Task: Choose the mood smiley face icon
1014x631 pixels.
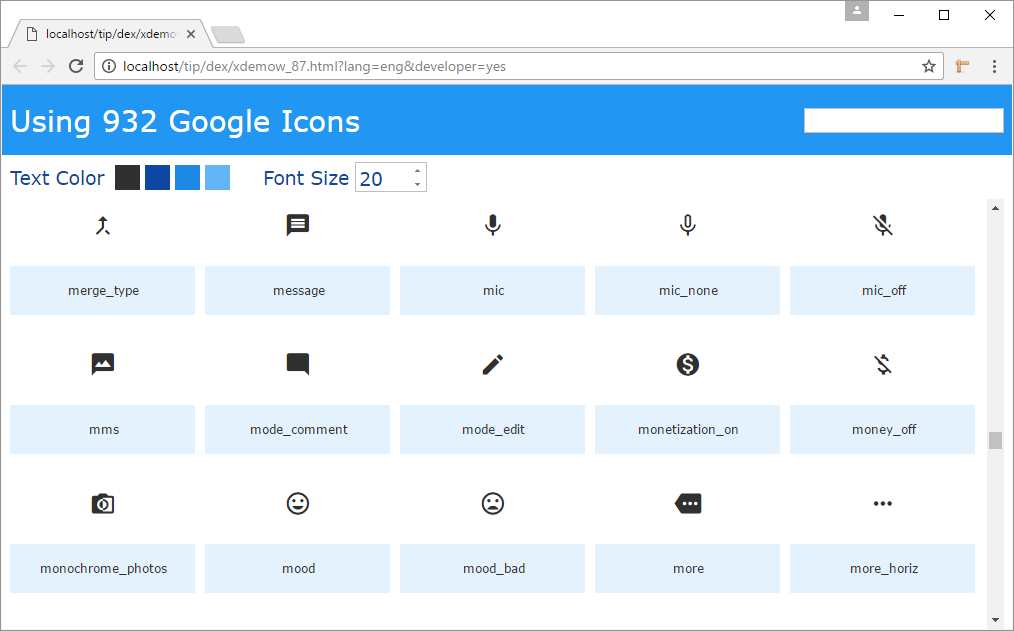Action: coord(298,503)
